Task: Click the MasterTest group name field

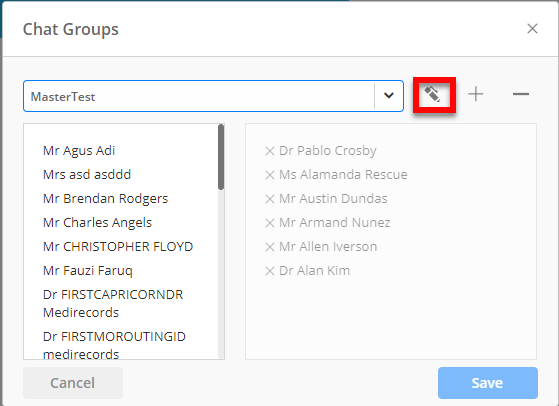Action: point(199,96)
